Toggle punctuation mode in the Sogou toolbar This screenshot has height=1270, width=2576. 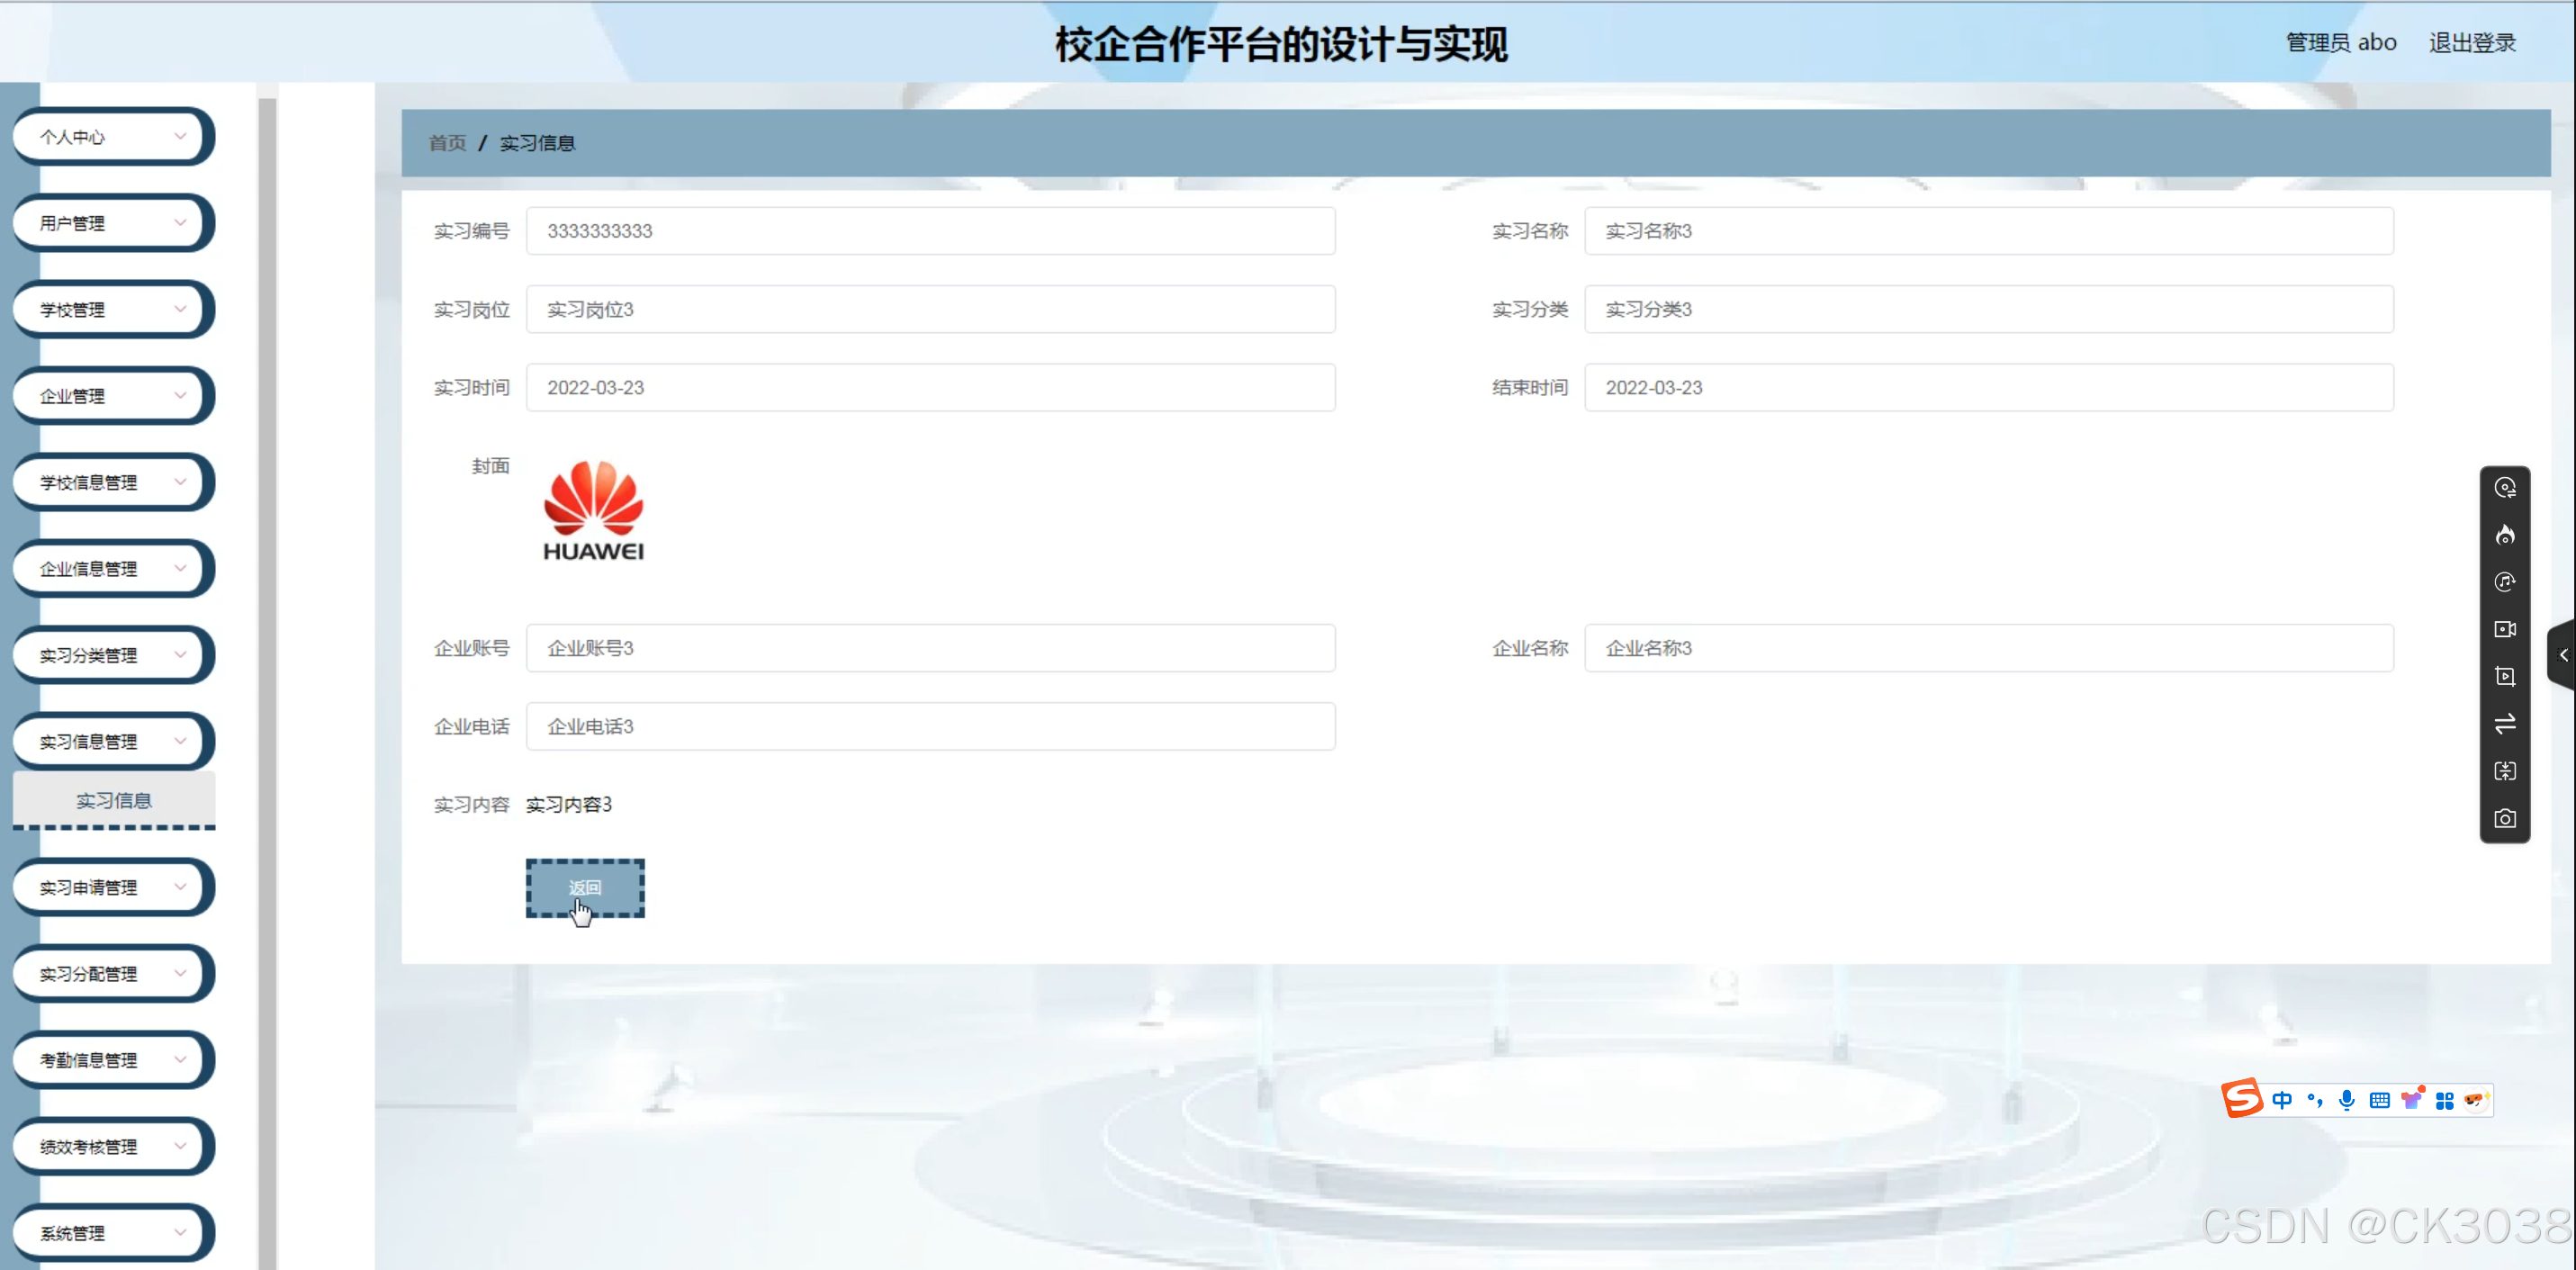click(x=2314, y=1099)
